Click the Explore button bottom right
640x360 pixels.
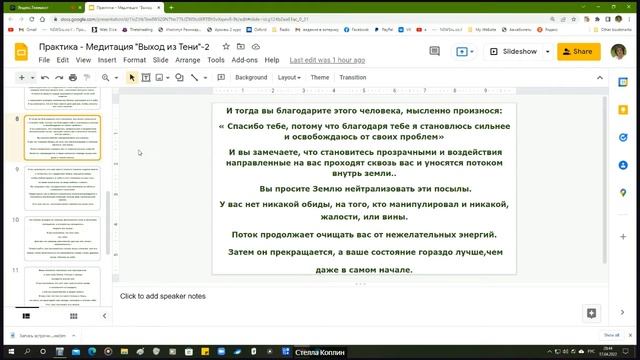click(591, 313)
